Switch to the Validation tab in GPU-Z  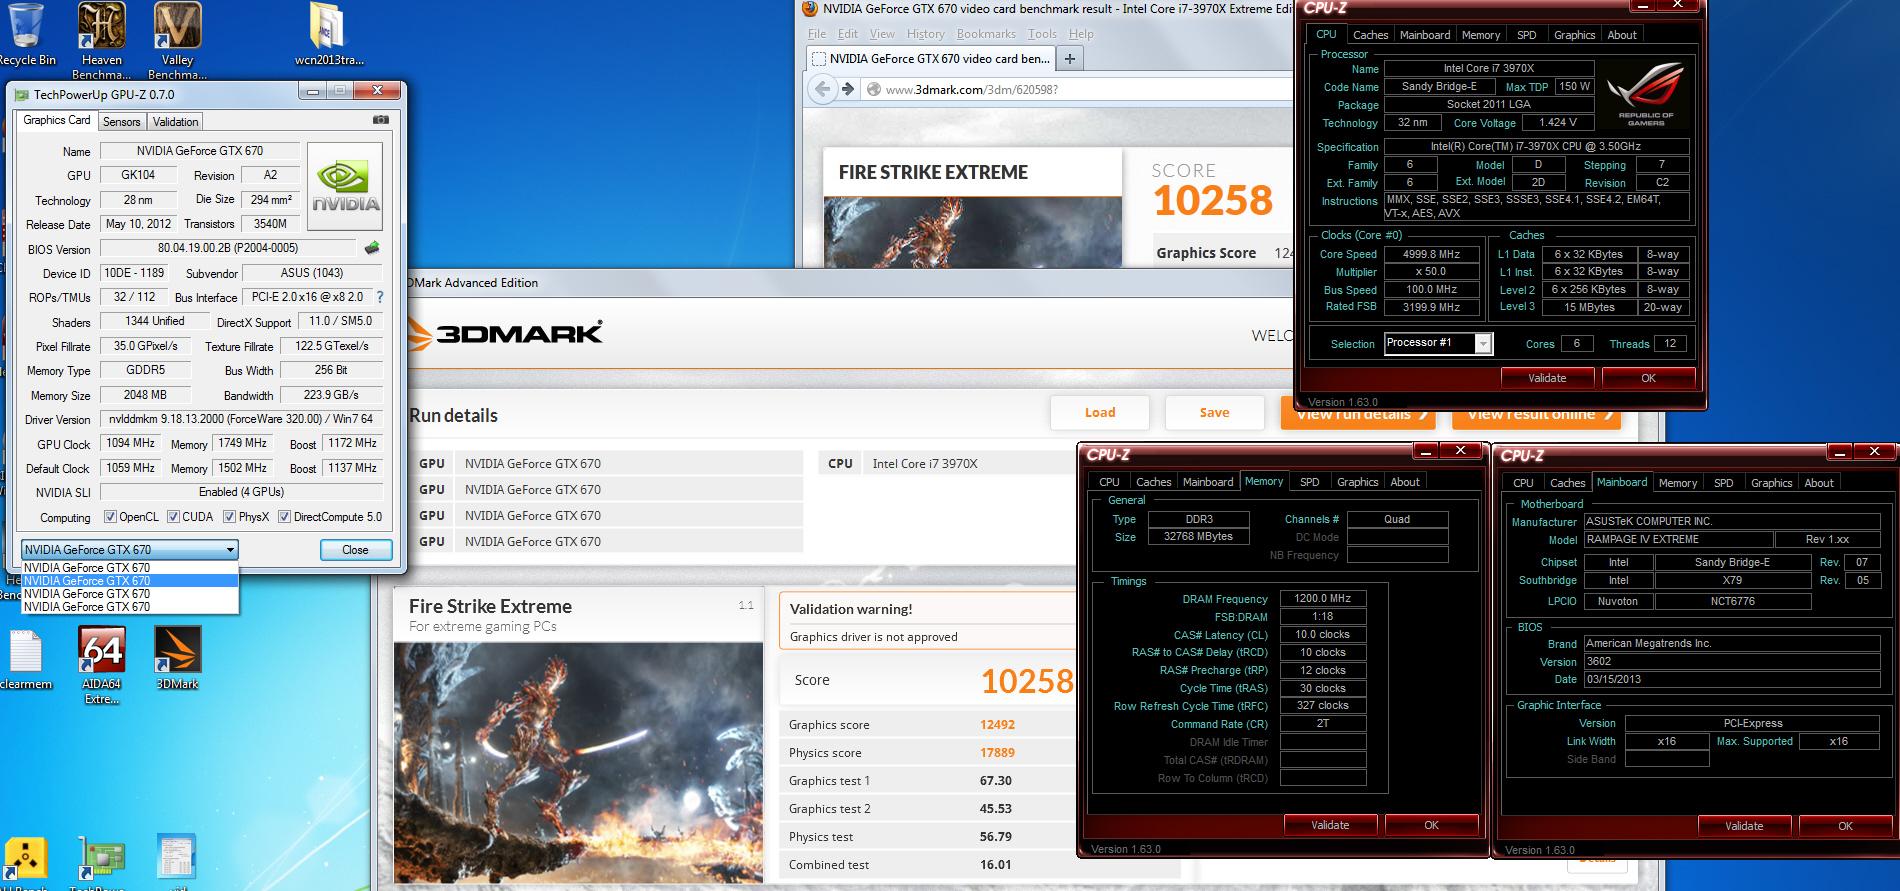click(176, 122)
